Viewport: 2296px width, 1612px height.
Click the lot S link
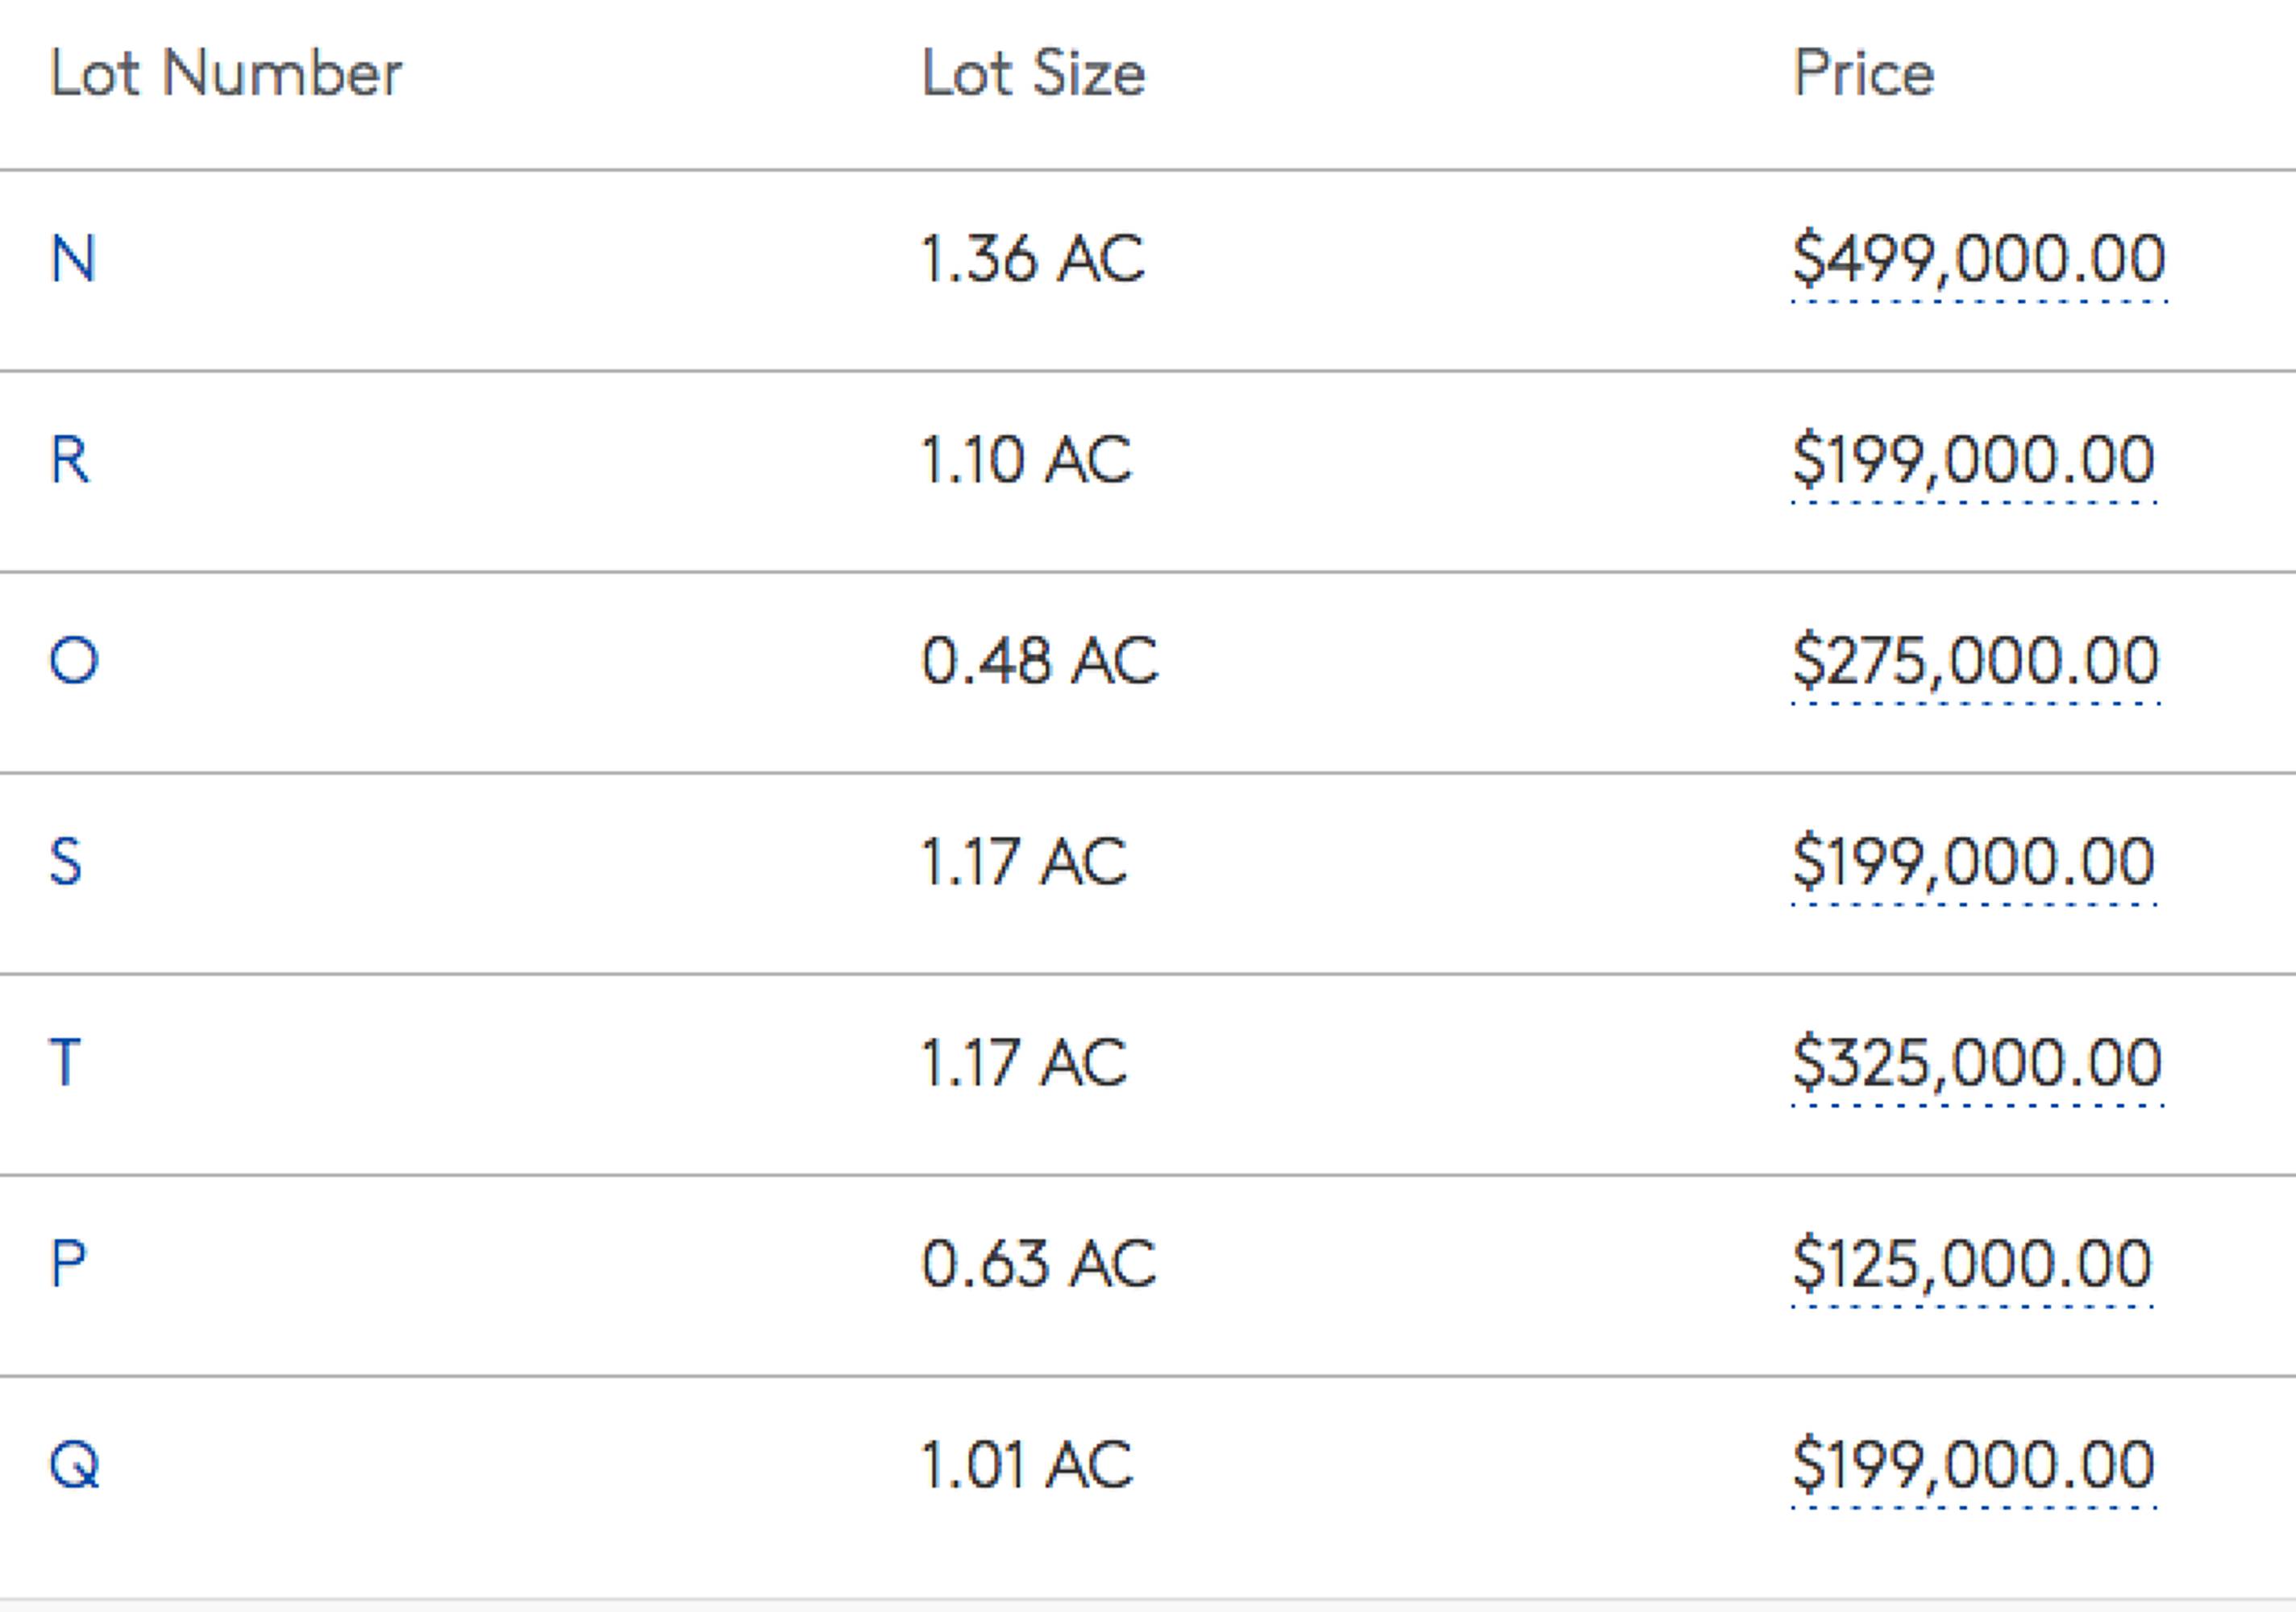66,862
